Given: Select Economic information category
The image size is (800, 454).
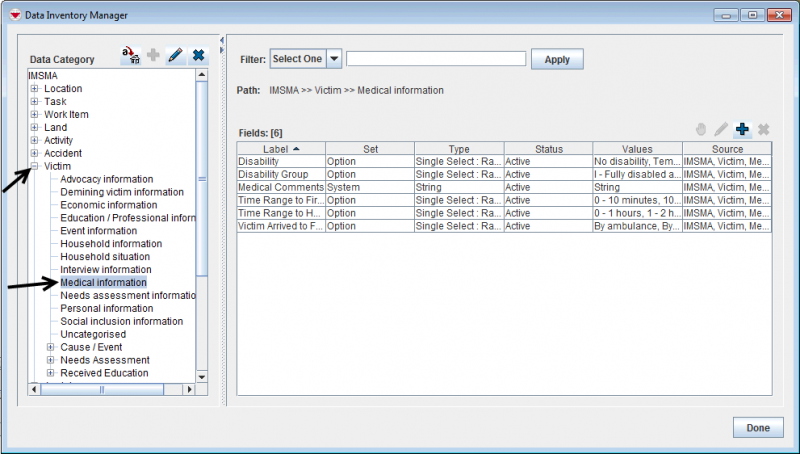Looking at the screenshot, I should point(108,205).
